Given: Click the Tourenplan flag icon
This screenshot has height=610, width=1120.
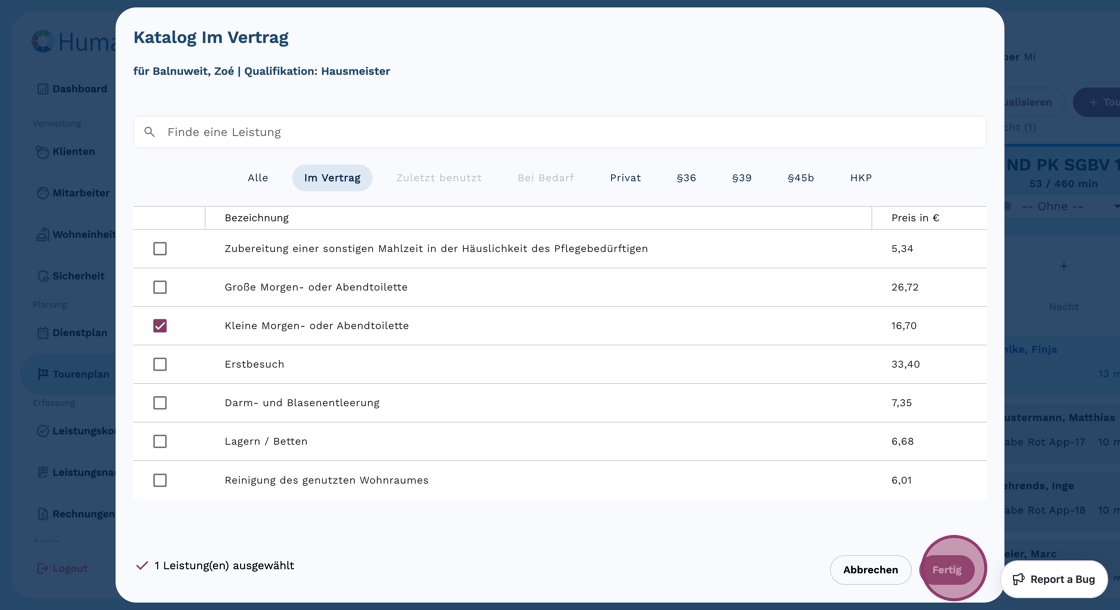Looking at the screenshot, I should click(x=43, y=374).
